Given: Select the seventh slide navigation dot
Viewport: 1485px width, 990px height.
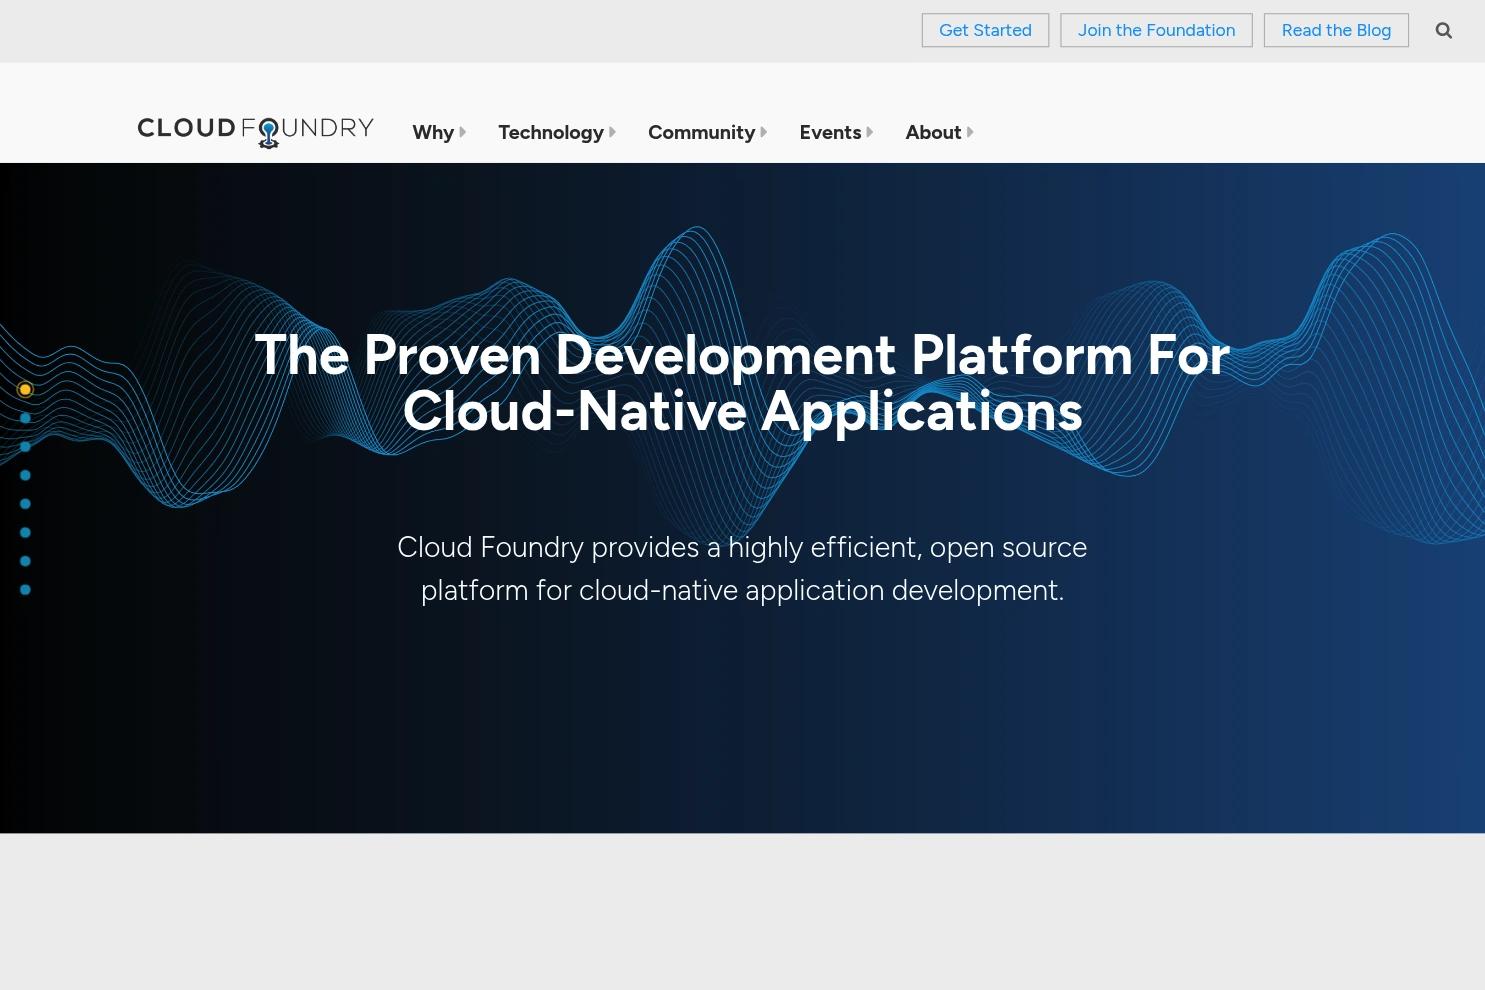Looking at the screenshot, I should pos(25,561).
